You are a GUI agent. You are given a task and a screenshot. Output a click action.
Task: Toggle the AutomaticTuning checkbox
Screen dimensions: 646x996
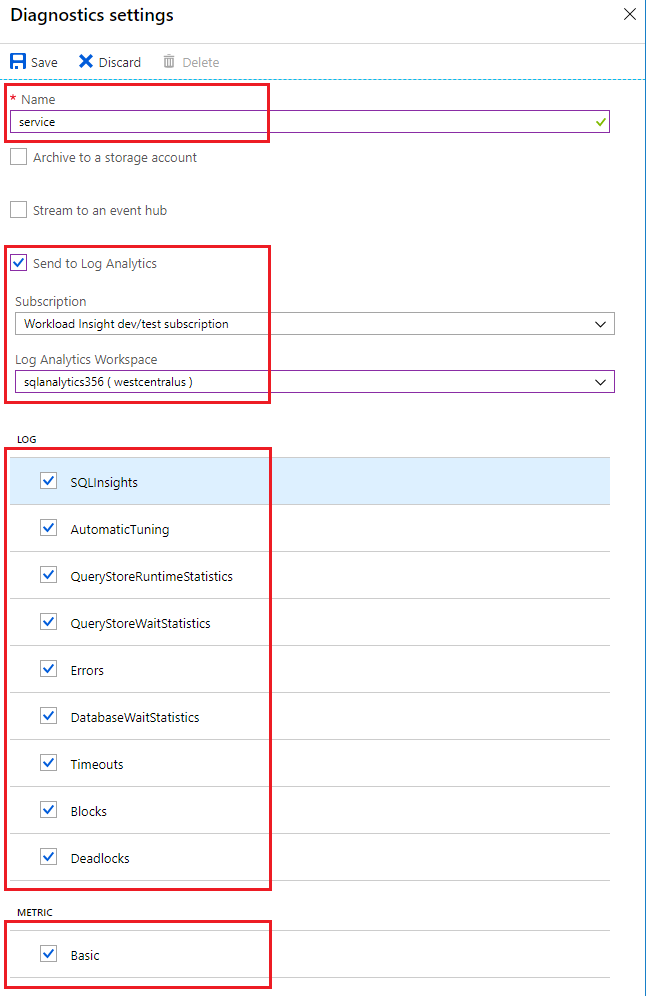click(x=49, y=527)
